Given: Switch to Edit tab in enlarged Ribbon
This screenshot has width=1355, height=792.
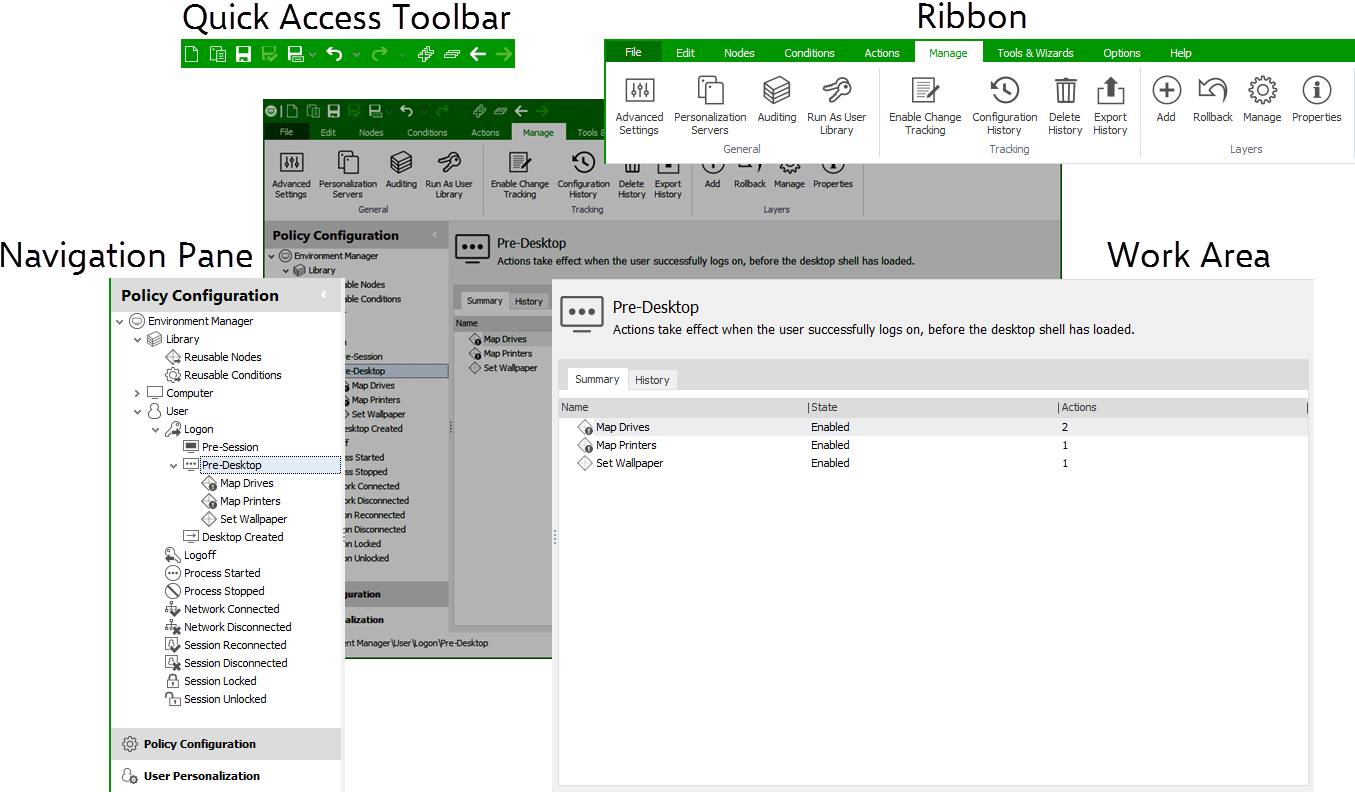Looking at the screenshot, I should point(685,53).
